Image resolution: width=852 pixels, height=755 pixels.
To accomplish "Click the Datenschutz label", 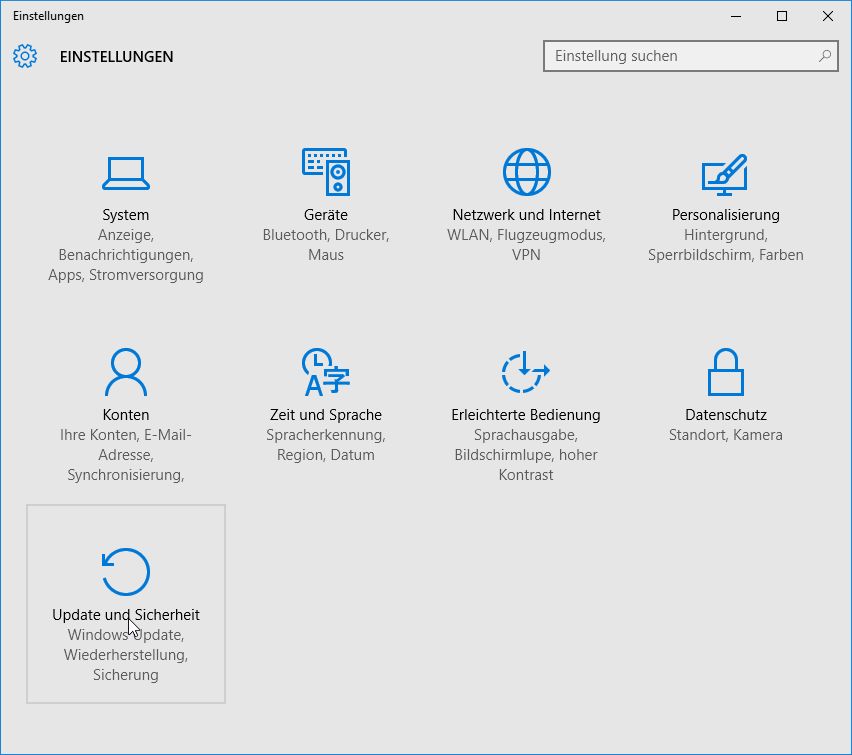I will (726, 415).
